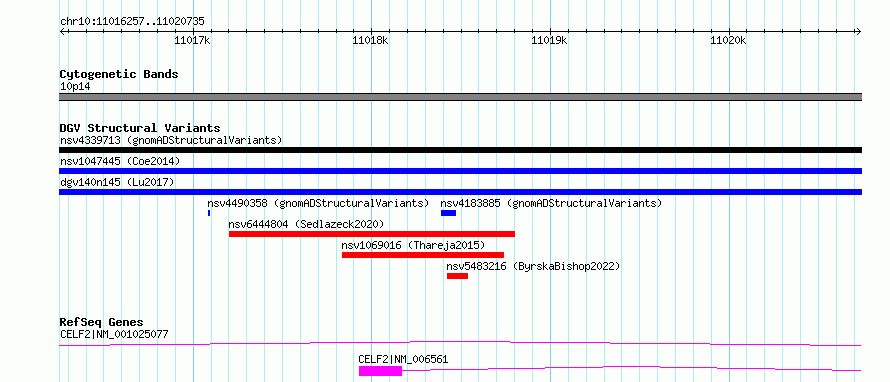Click the nsv1069016 (Thareja2015) label
The width and height of the screenshot is (890, 382).
click(x=413, y=245)
